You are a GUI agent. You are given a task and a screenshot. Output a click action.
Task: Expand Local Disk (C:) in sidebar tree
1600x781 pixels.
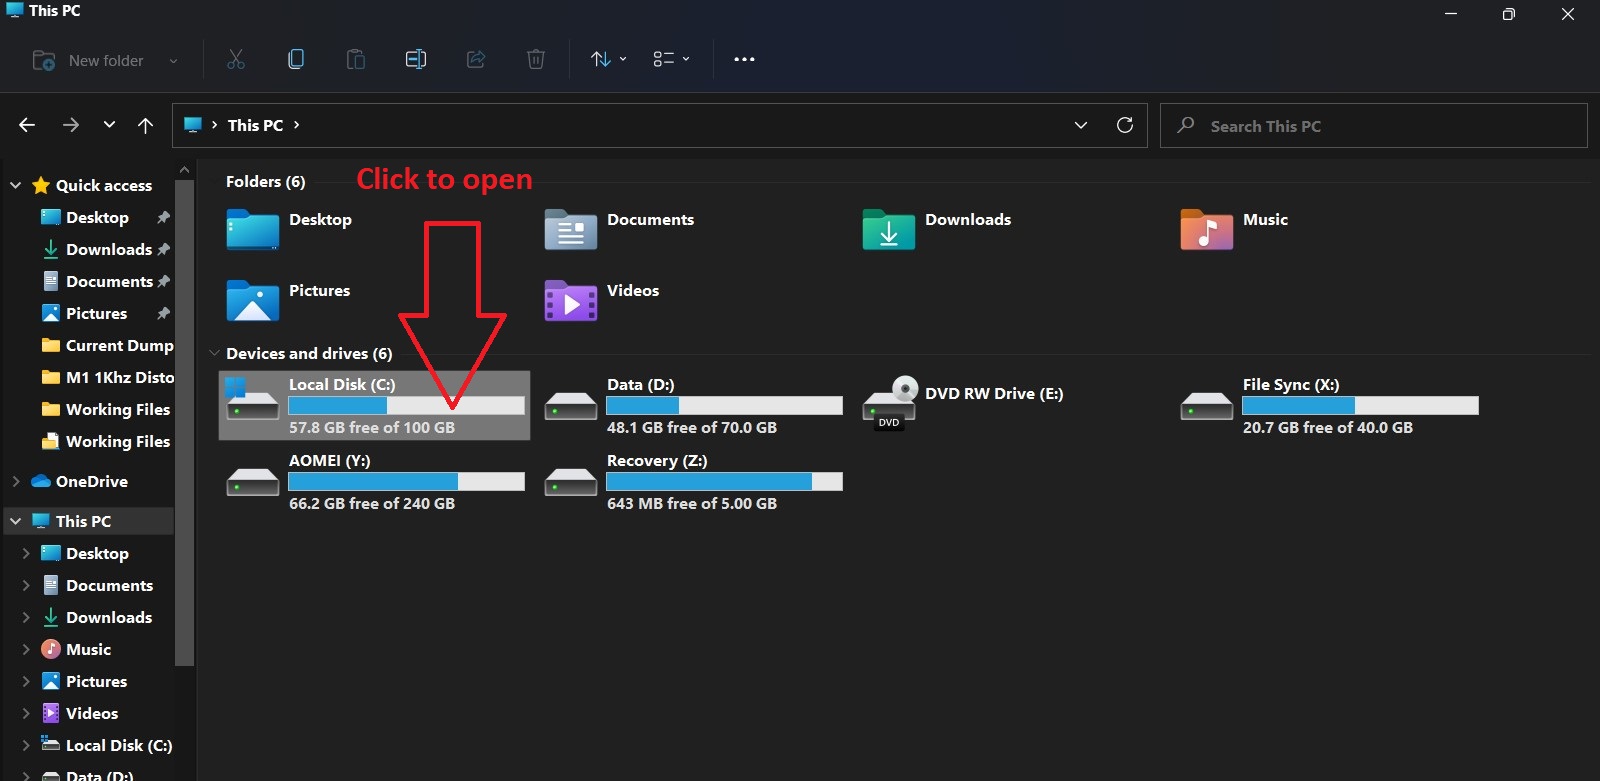(x=25, y=745)
